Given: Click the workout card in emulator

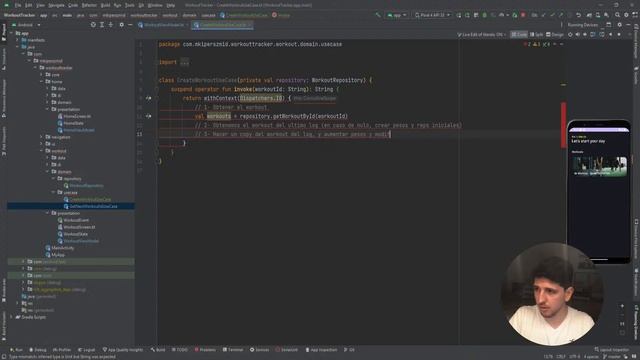Looking at the screenshot, I should point(600,166).
